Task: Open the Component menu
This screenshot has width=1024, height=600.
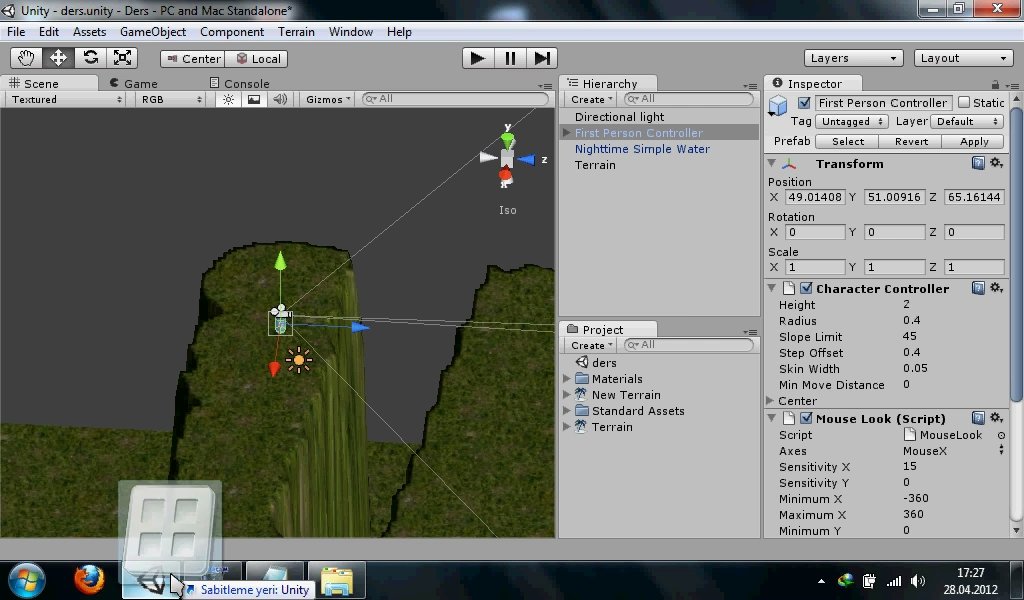Action: (x=232, y=32)
